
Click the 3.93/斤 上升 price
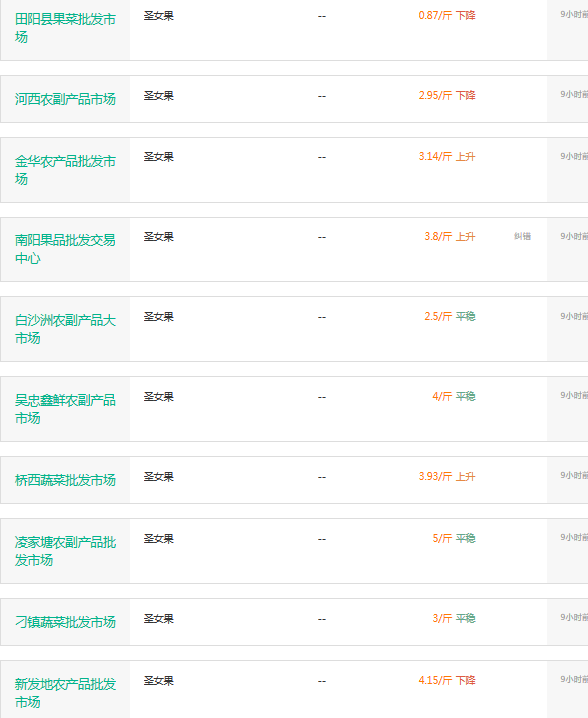pos(447,477)
